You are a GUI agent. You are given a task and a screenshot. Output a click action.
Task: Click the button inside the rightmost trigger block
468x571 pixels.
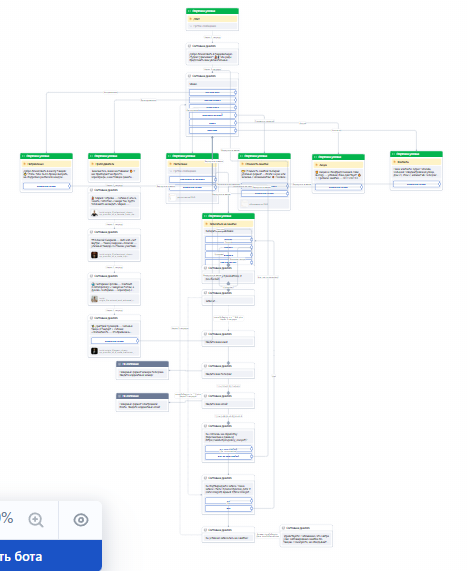pos(416,184)
